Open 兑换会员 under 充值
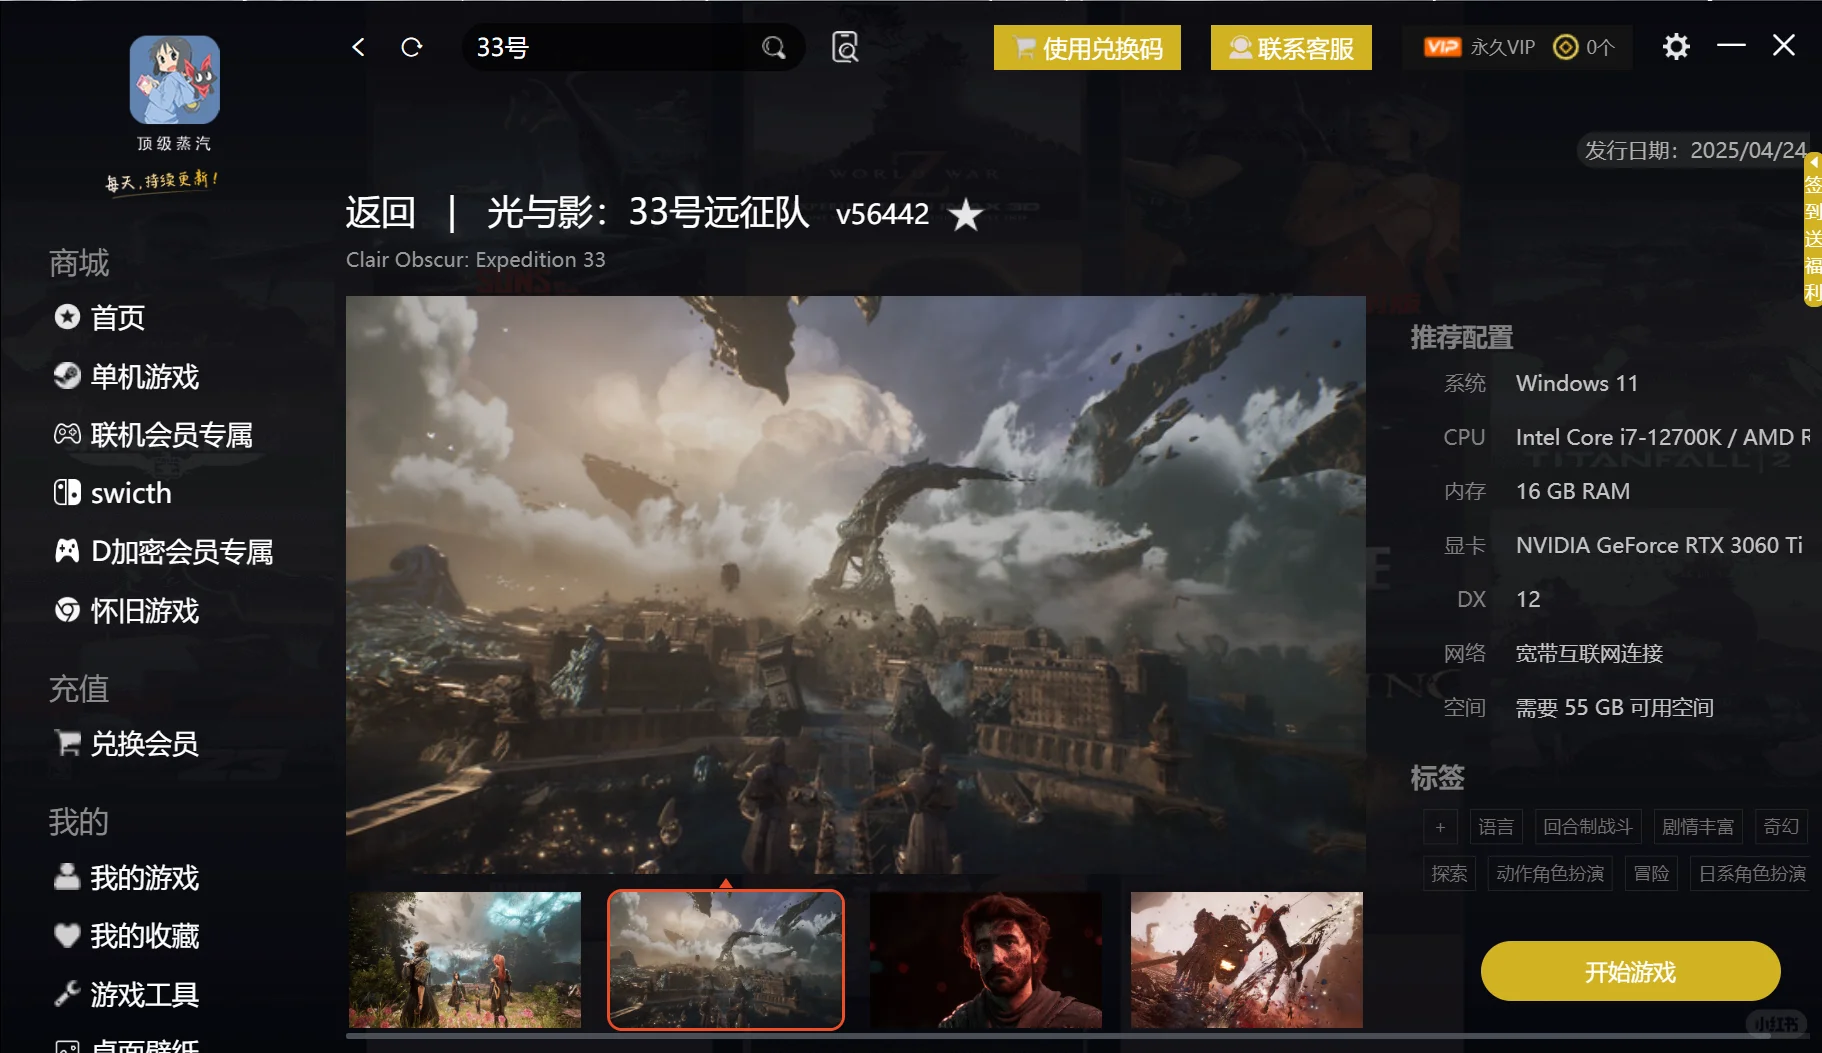Viewport: 1822px width, 1053px height. [x=126, y=744]
